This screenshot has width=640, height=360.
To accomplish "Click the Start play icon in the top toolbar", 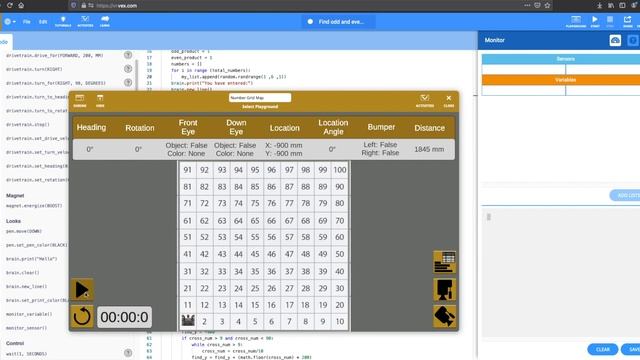I will click(595, 22).
